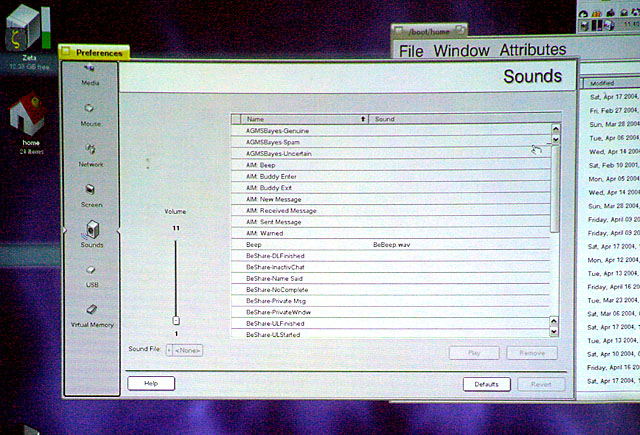Select the Sounds preferences icon

tap(91, 233)
